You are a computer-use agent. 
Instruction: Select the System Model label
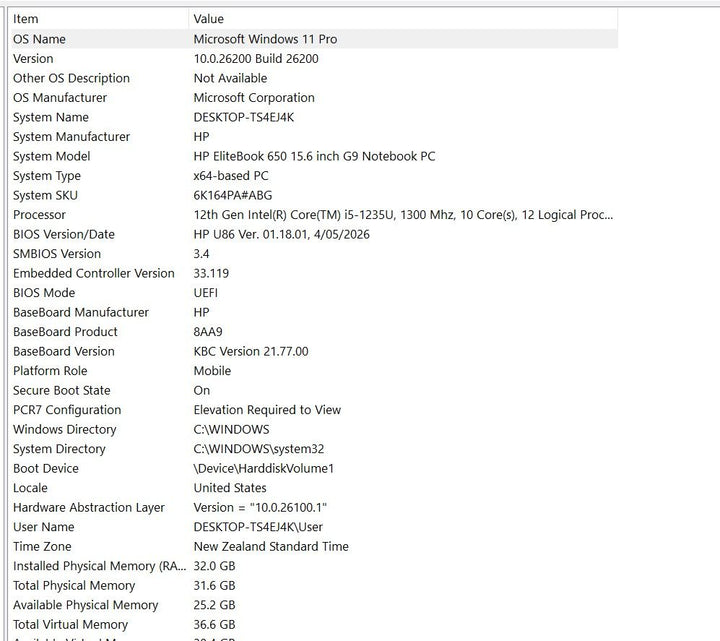point(51,156)
